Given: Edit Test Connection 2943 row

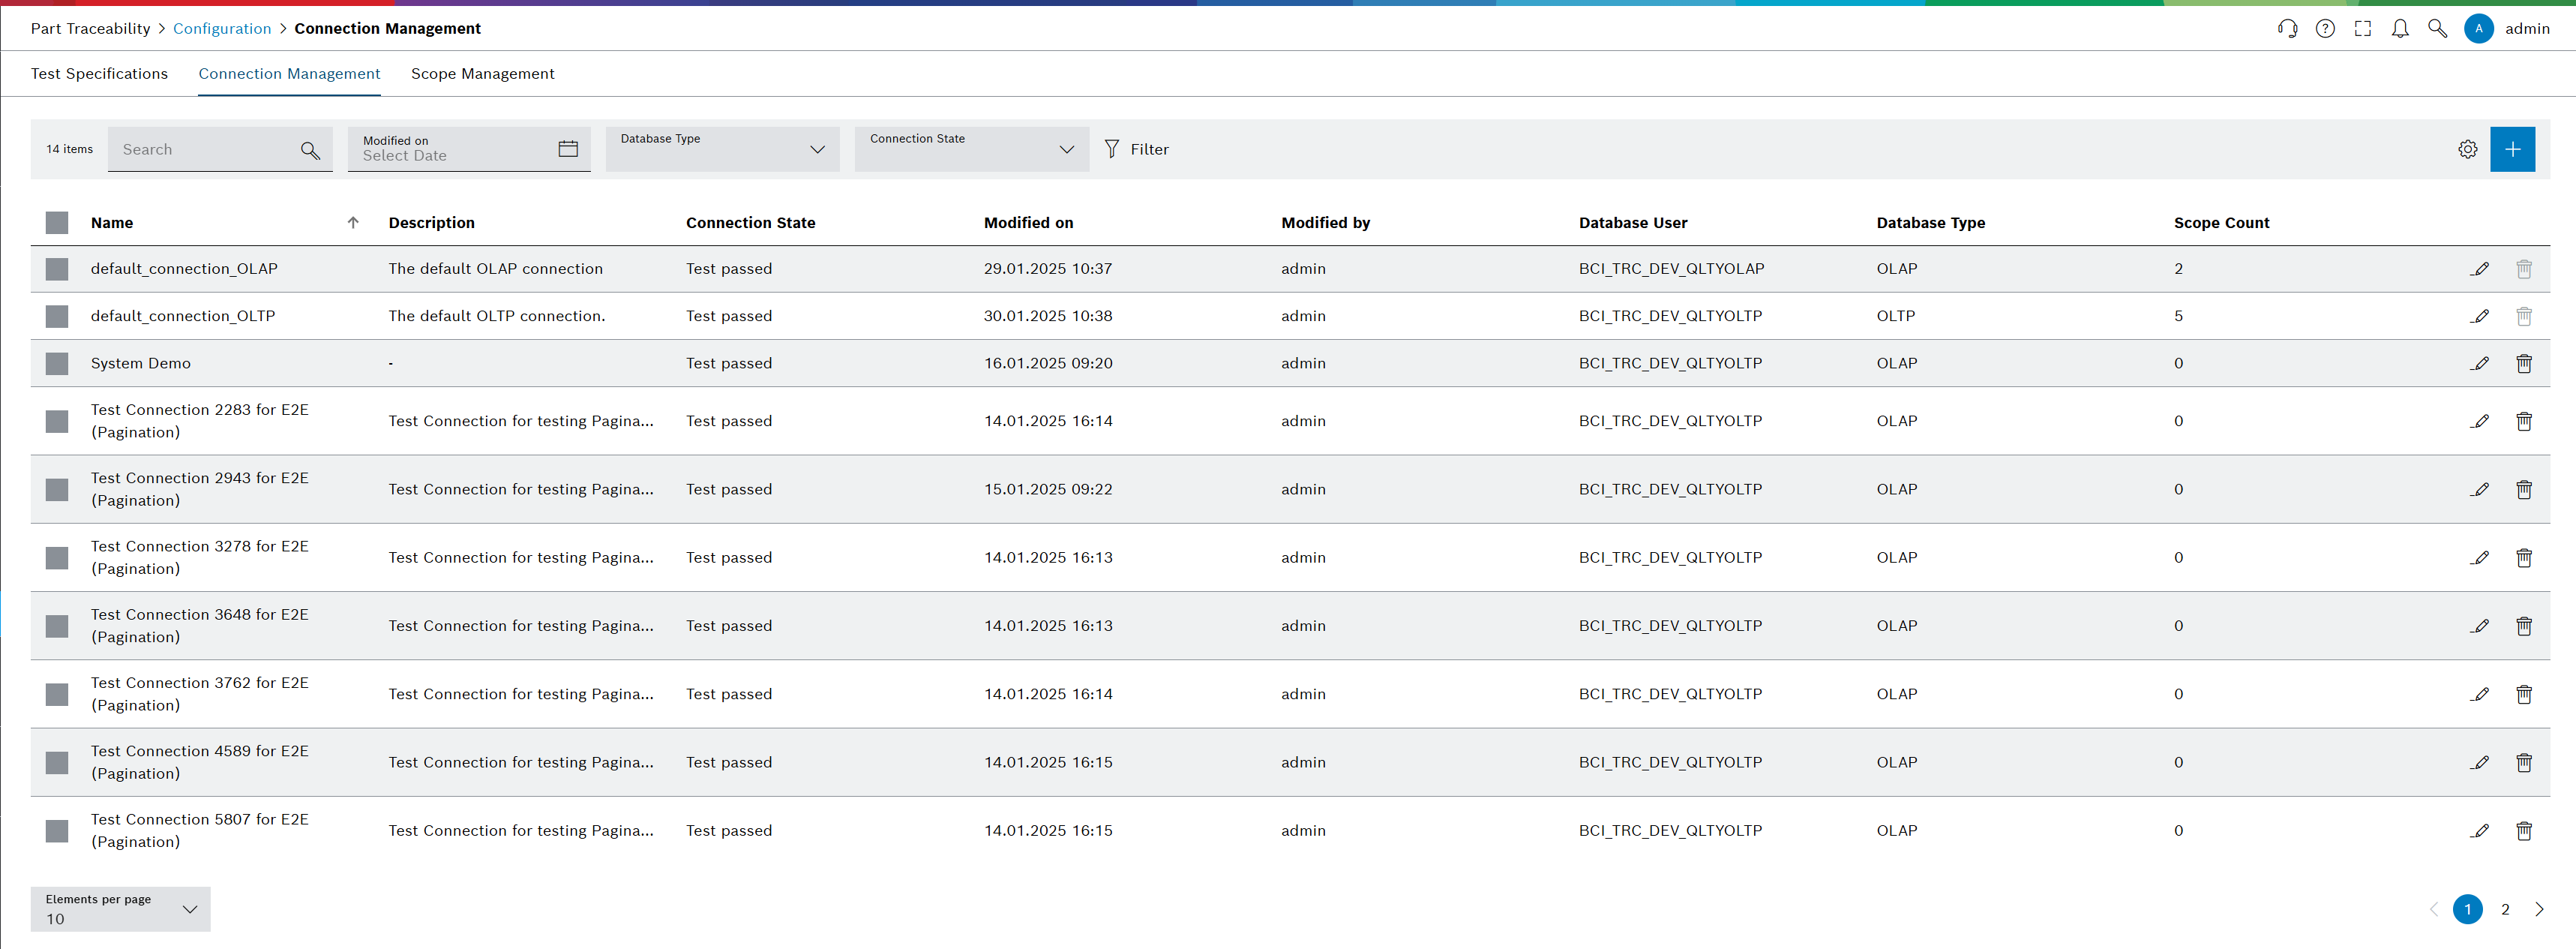Looking at the screenshot, I should [x=2479, y=489].
